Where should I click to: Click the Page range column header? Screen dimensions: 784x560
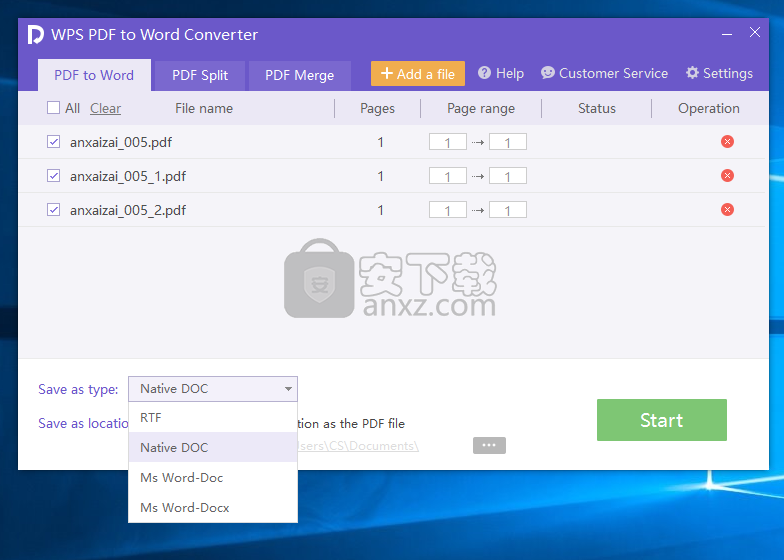click(481, 108)
